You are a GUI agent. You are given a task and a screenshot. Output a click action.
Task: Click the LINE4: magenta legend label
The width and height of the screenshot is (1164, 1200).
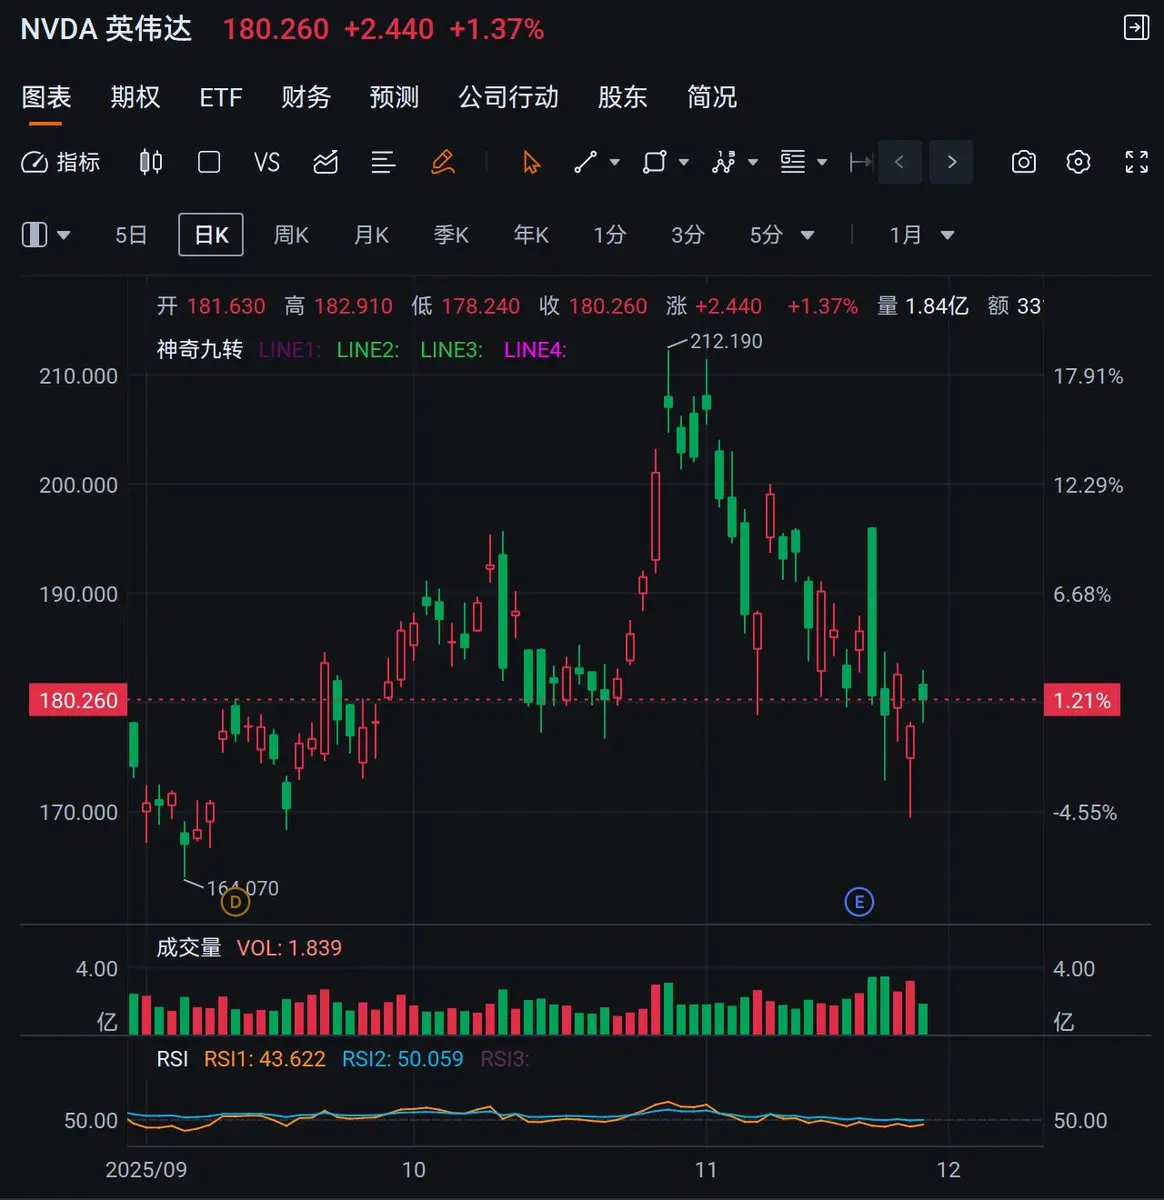pos(535,349)
